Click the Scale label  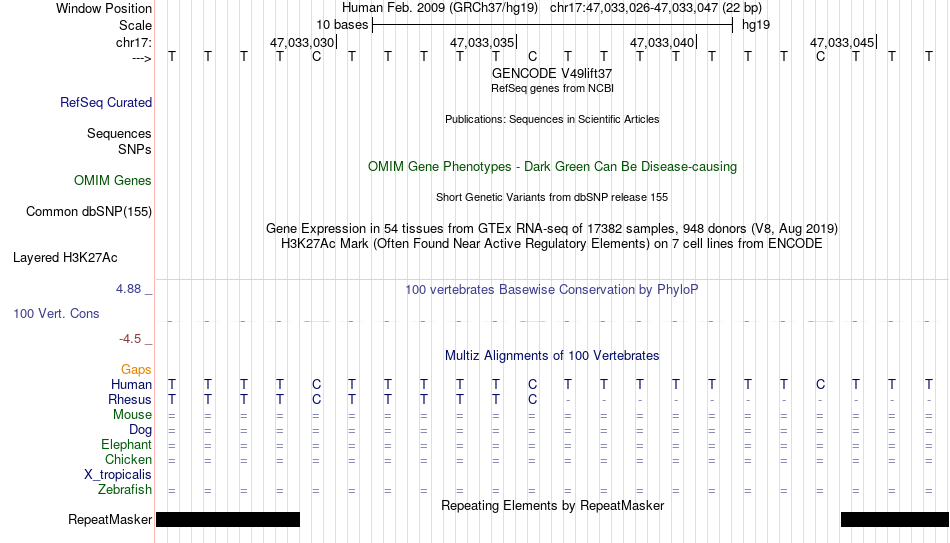[x=136, y=25]
